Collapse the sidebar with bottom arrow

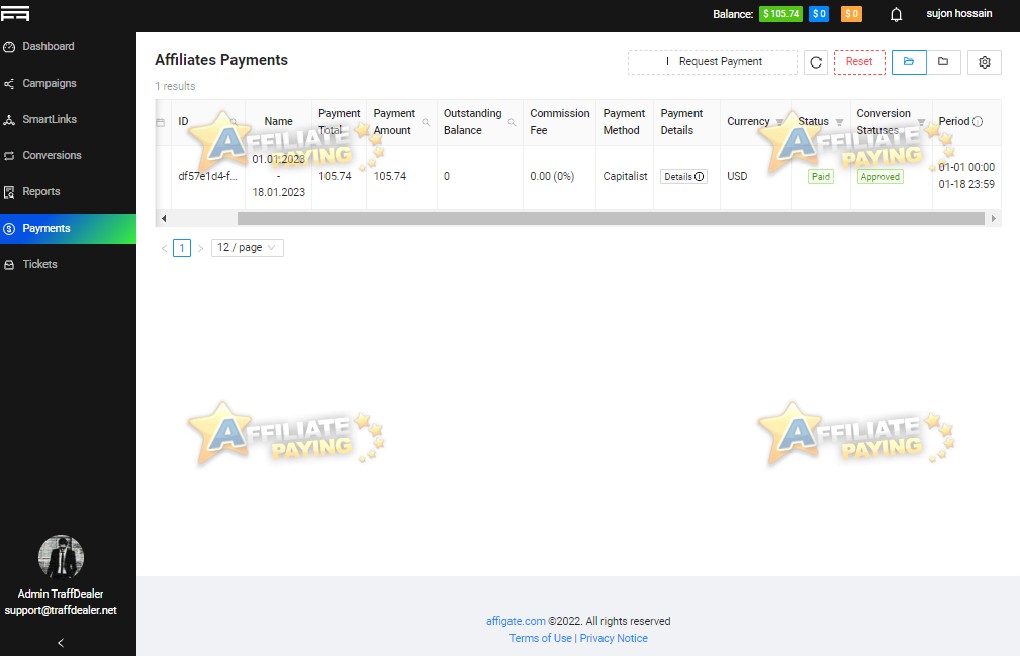click(x=61, y=643)
